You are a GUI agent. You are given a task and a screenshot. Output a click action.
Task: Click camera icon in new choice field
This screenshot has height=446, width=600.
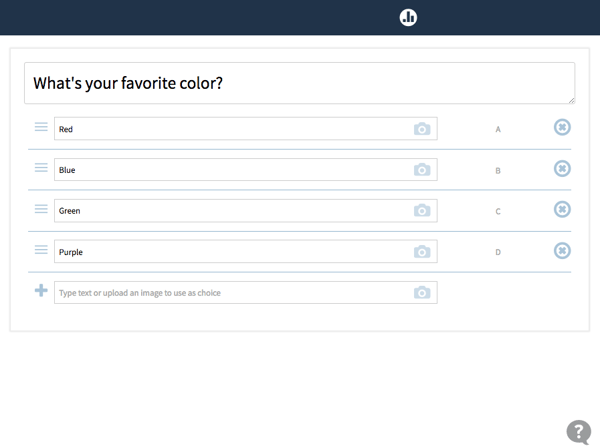(x=422, y=293)
